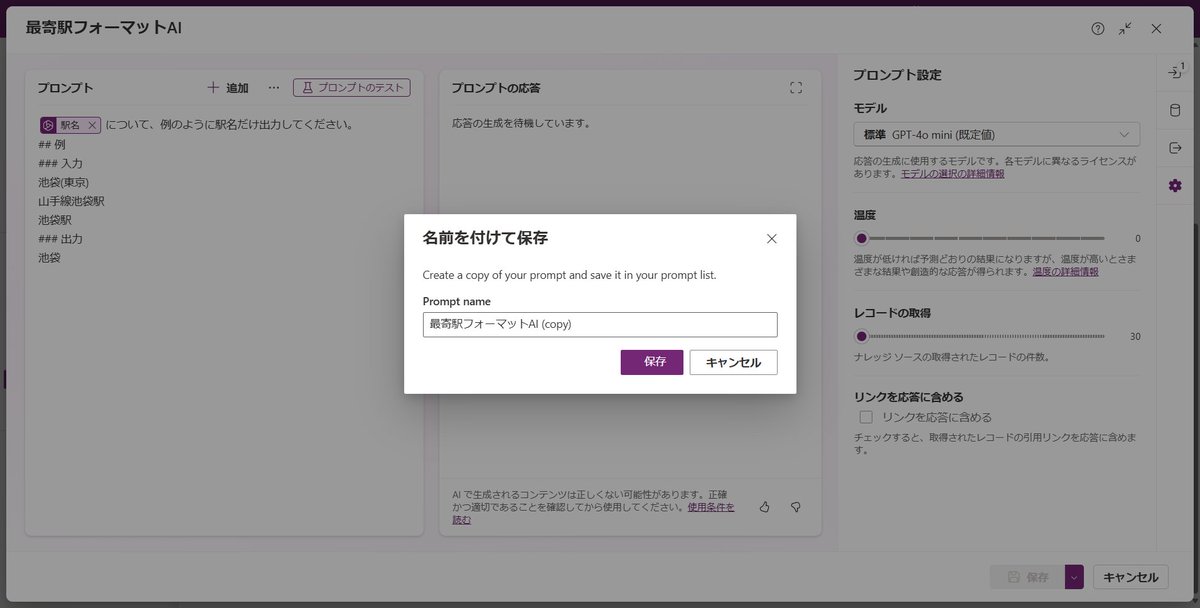This screenshot has height=608, width=1200.
Task: Select the output panel icon in sidebar
Action: (x=1173, y=147)
